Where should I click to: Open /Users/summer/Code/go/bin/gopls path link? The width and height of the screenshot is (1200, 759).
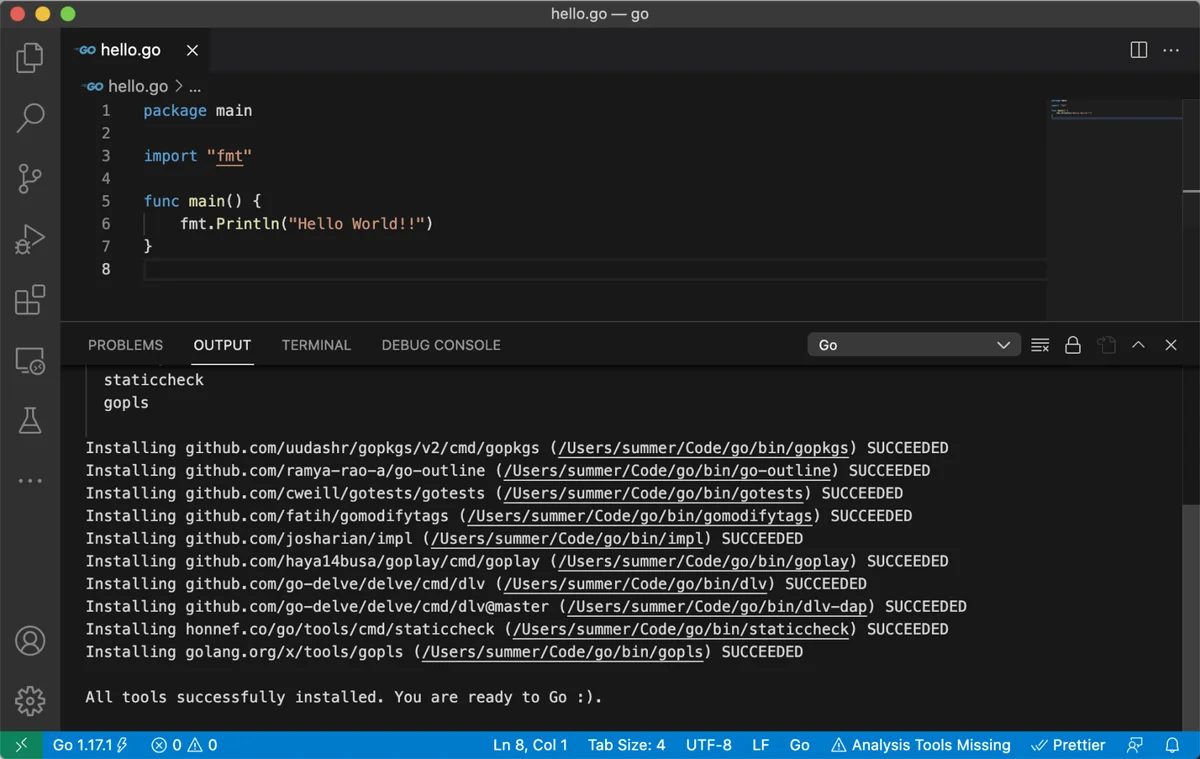562,652
